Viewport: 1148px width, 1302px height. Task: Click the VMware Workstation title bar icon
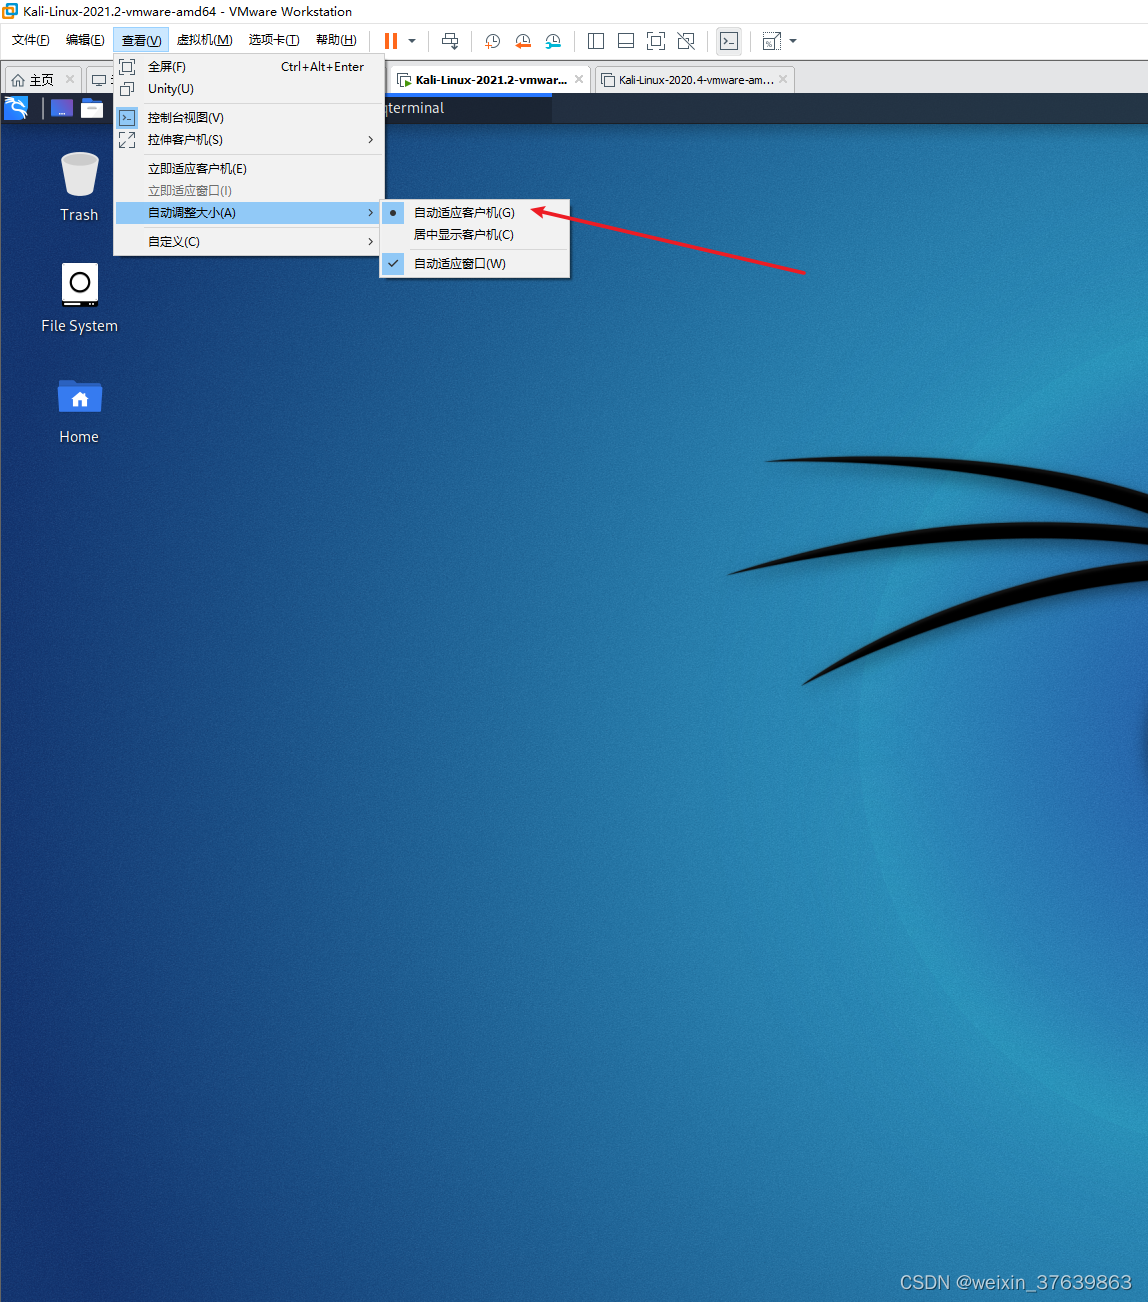(x=11, y=11)
